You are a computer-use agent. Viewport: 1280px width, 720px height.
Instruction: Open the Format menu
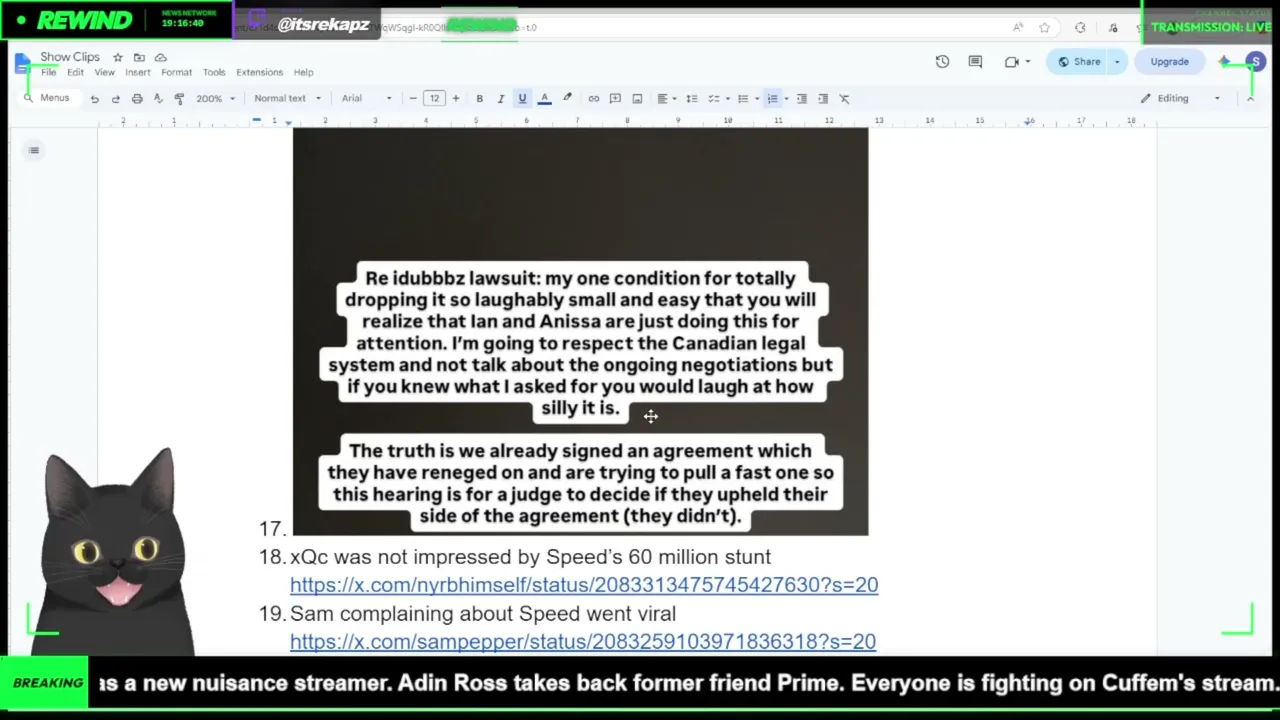pos(176,72)
